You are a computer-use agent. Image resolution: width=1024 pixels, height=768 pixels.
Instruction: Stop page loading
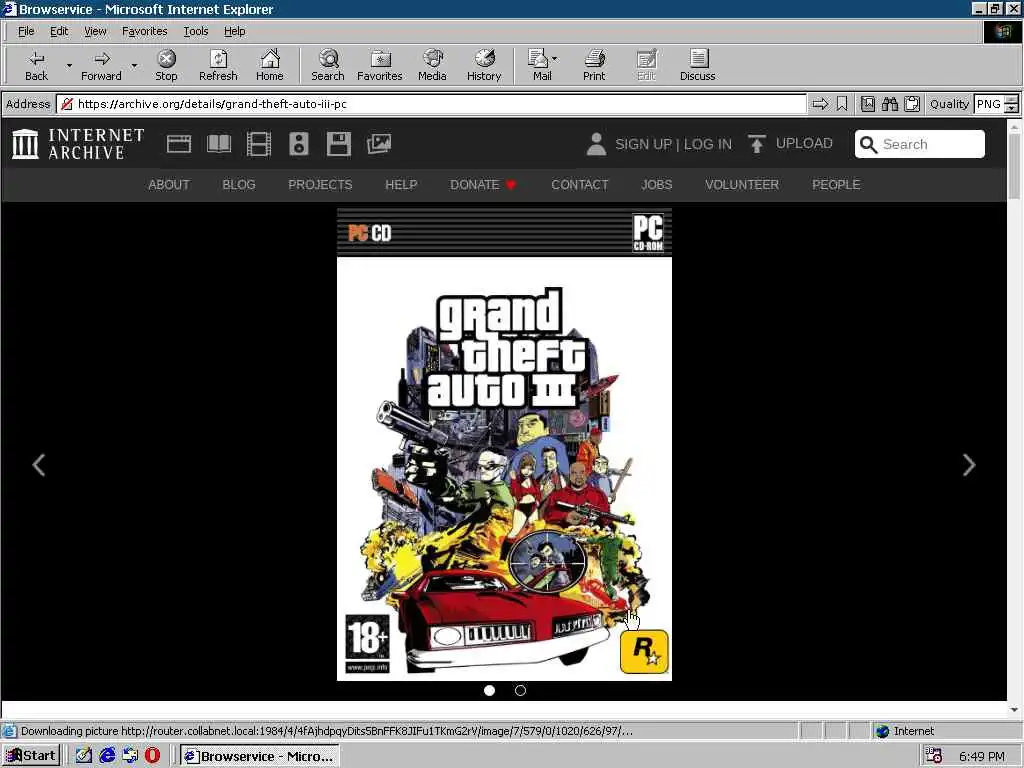pos(166,65)
